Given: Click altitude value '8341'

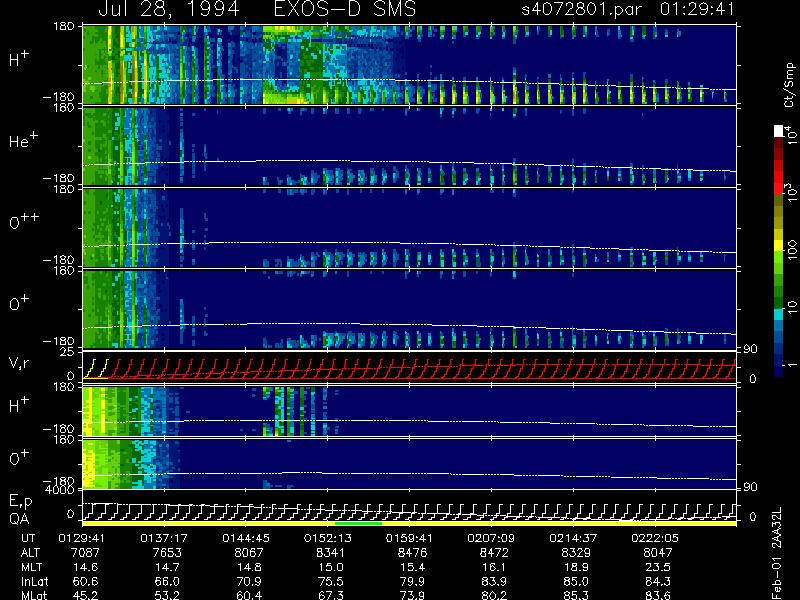Looking at the screenshot, I should point(331,553).
